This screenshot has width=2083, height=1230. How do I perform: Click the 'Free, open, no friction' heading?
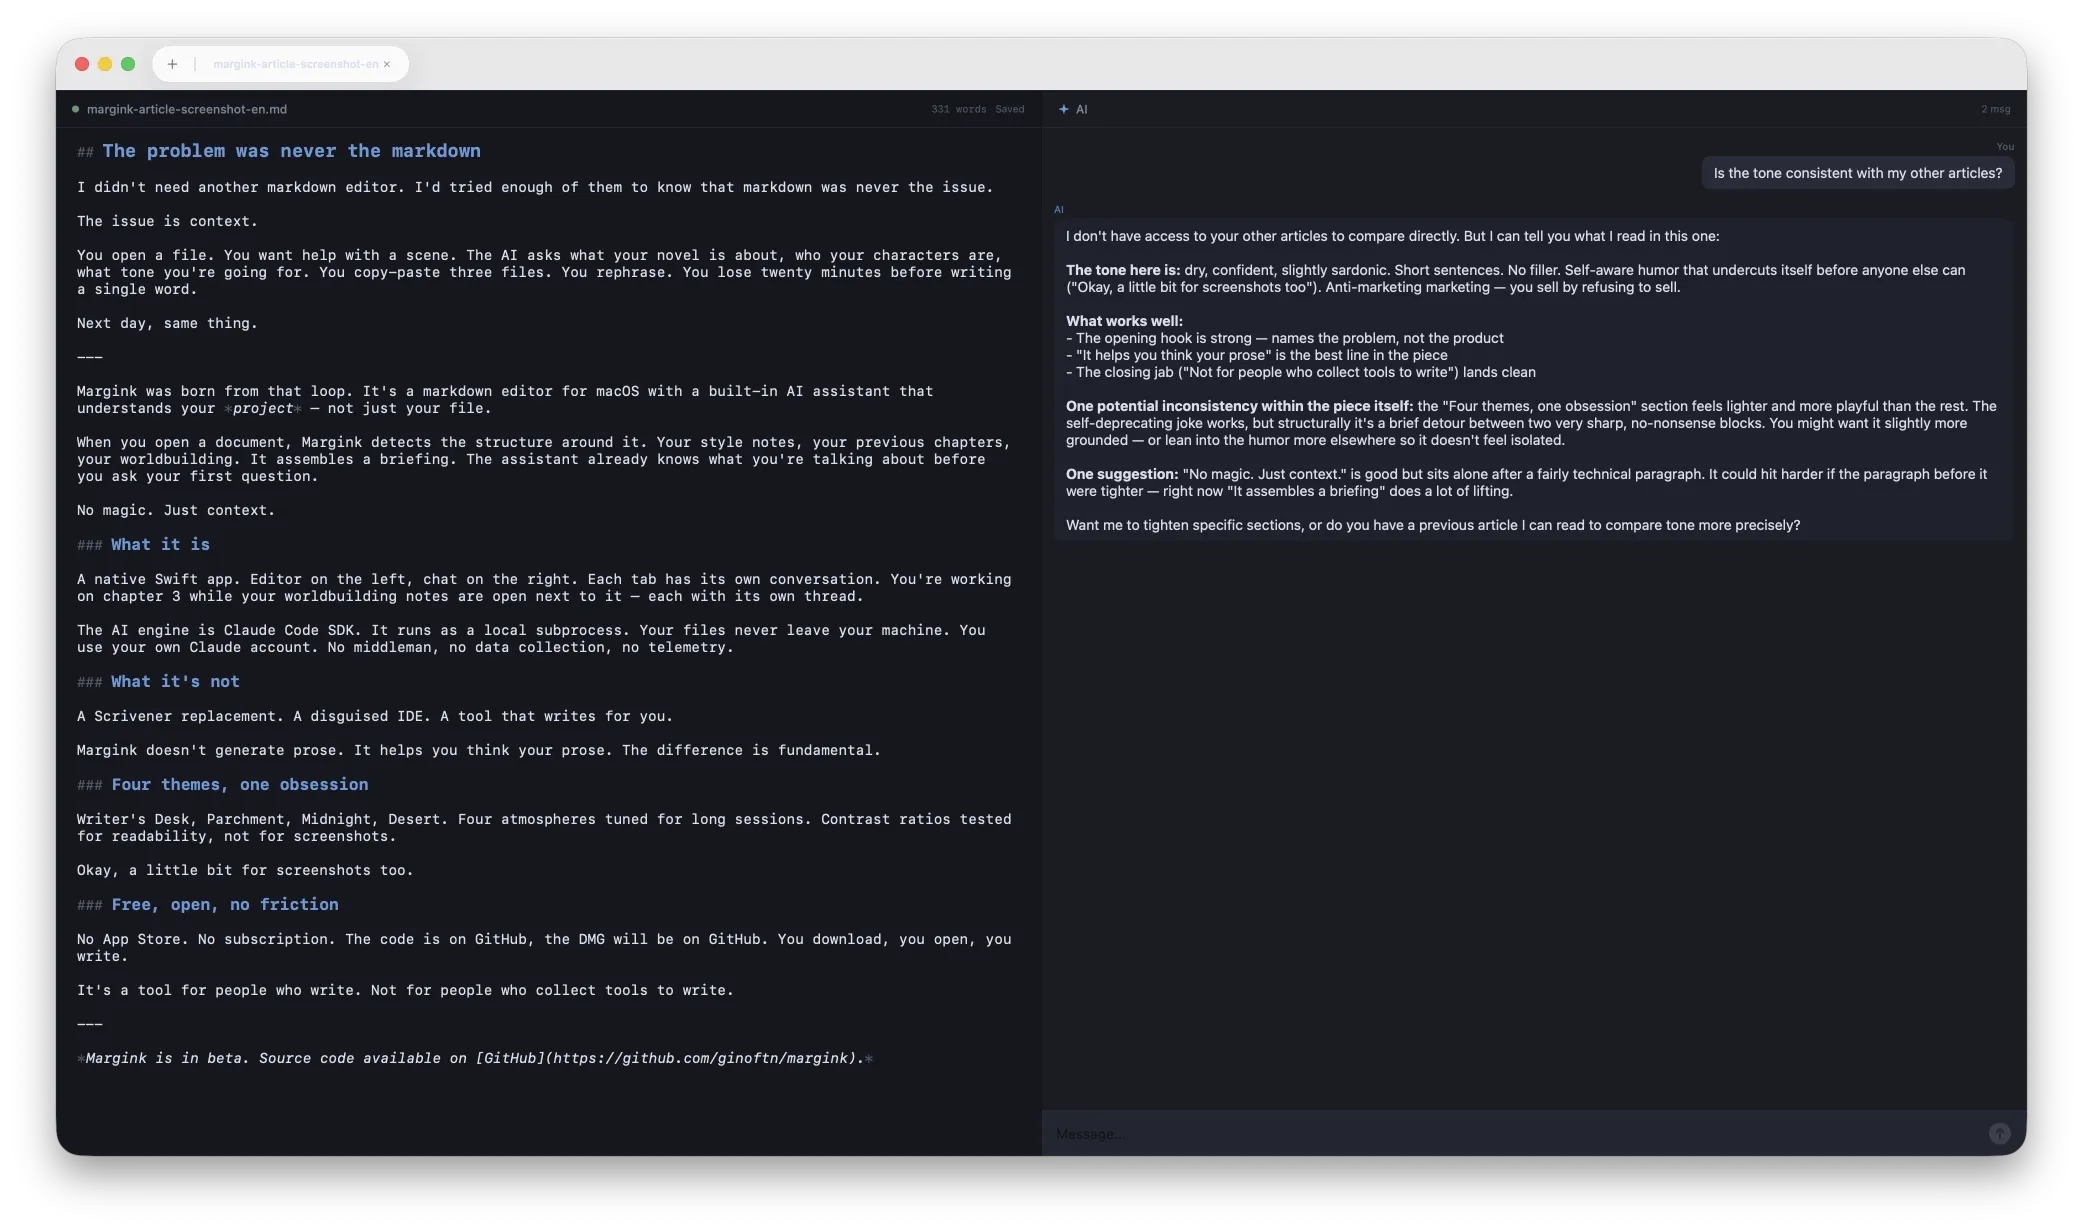225,904
